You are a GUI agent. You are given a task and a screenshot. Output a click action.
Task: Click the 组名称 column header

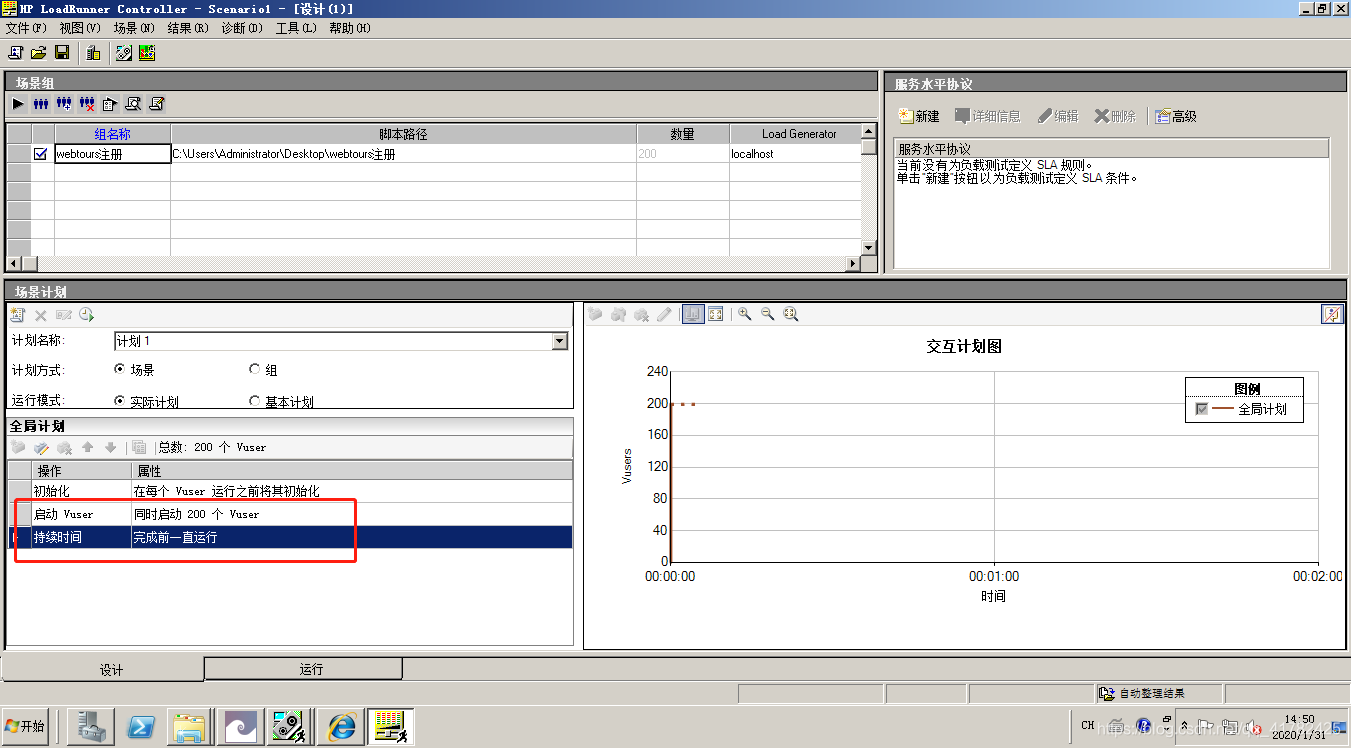click(x=113, y=134)
